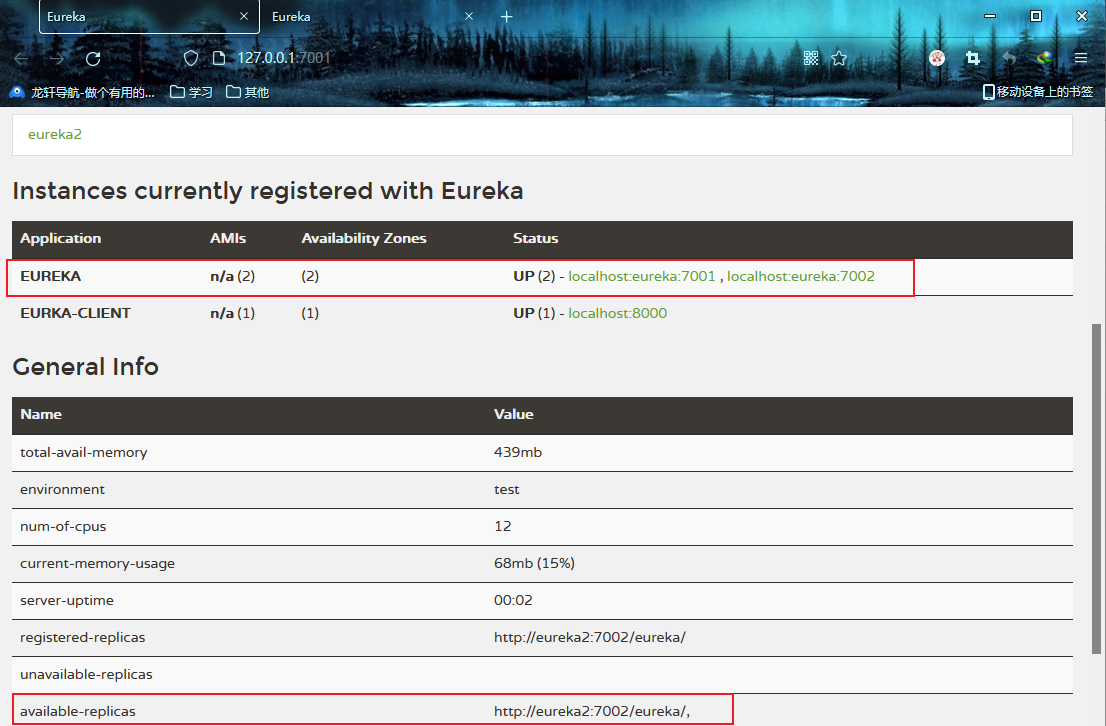Close the first Eureka tab
The image size is (1106, 726).
pyautogui.click(x=244, y=16)
